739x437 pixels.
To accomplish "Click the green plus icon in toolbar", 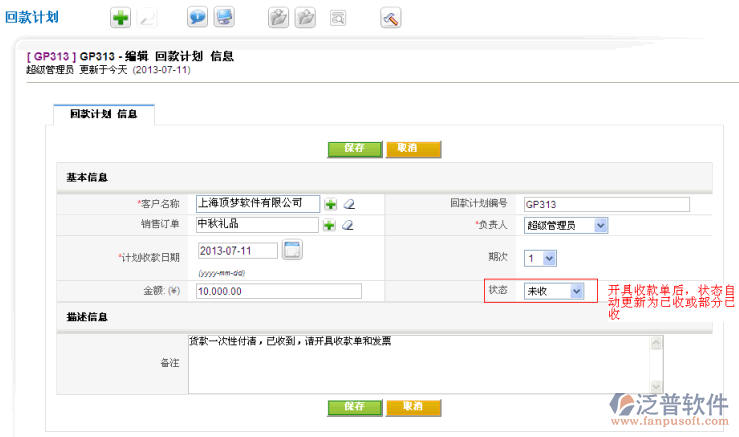I will [120, 17].
